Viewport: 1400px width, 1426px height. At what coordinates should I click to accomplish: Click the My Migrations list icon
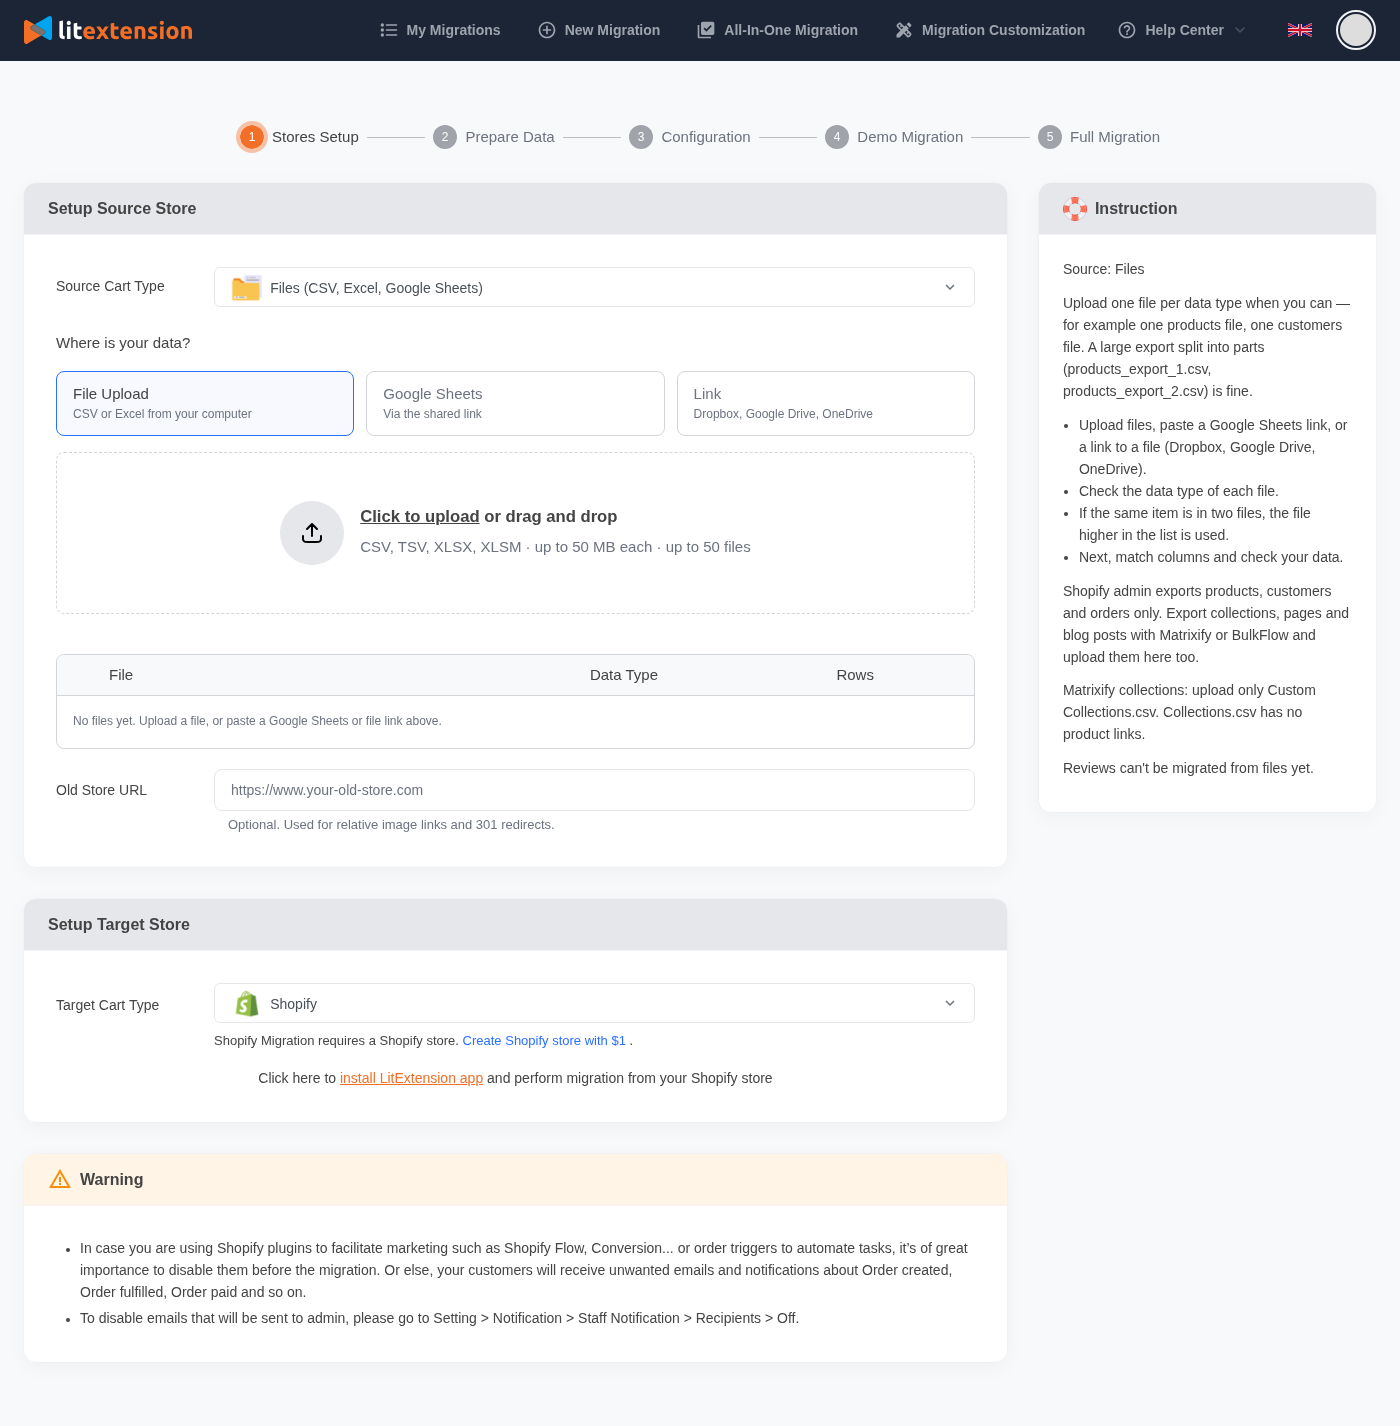(389, 30)
